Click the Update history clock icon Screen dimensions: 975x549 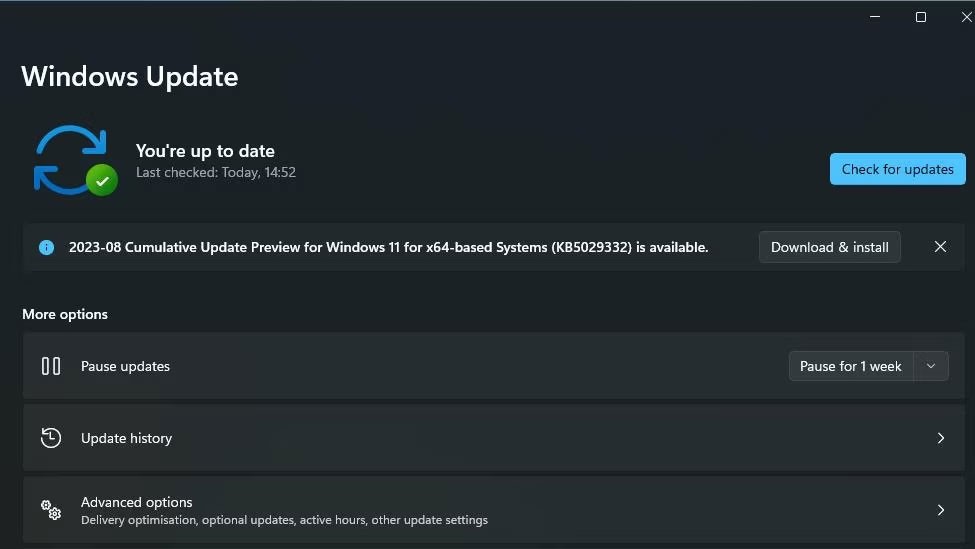pos(51,438)
